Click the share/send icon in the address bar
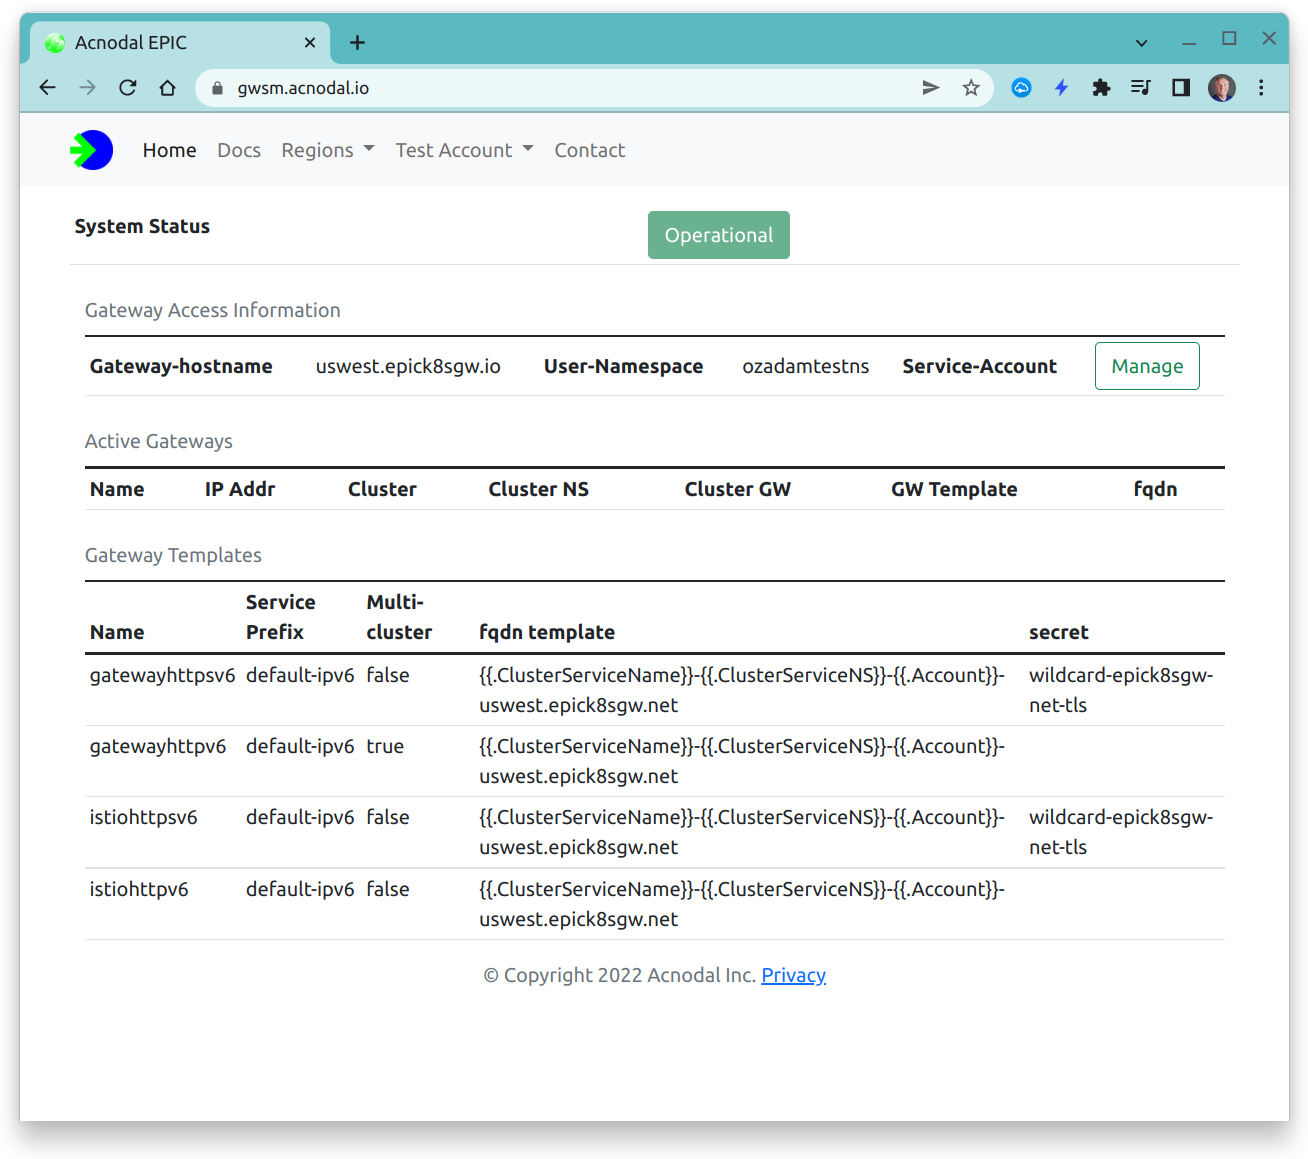Viewport: 1308px width, 1159px height. (931, 88)
